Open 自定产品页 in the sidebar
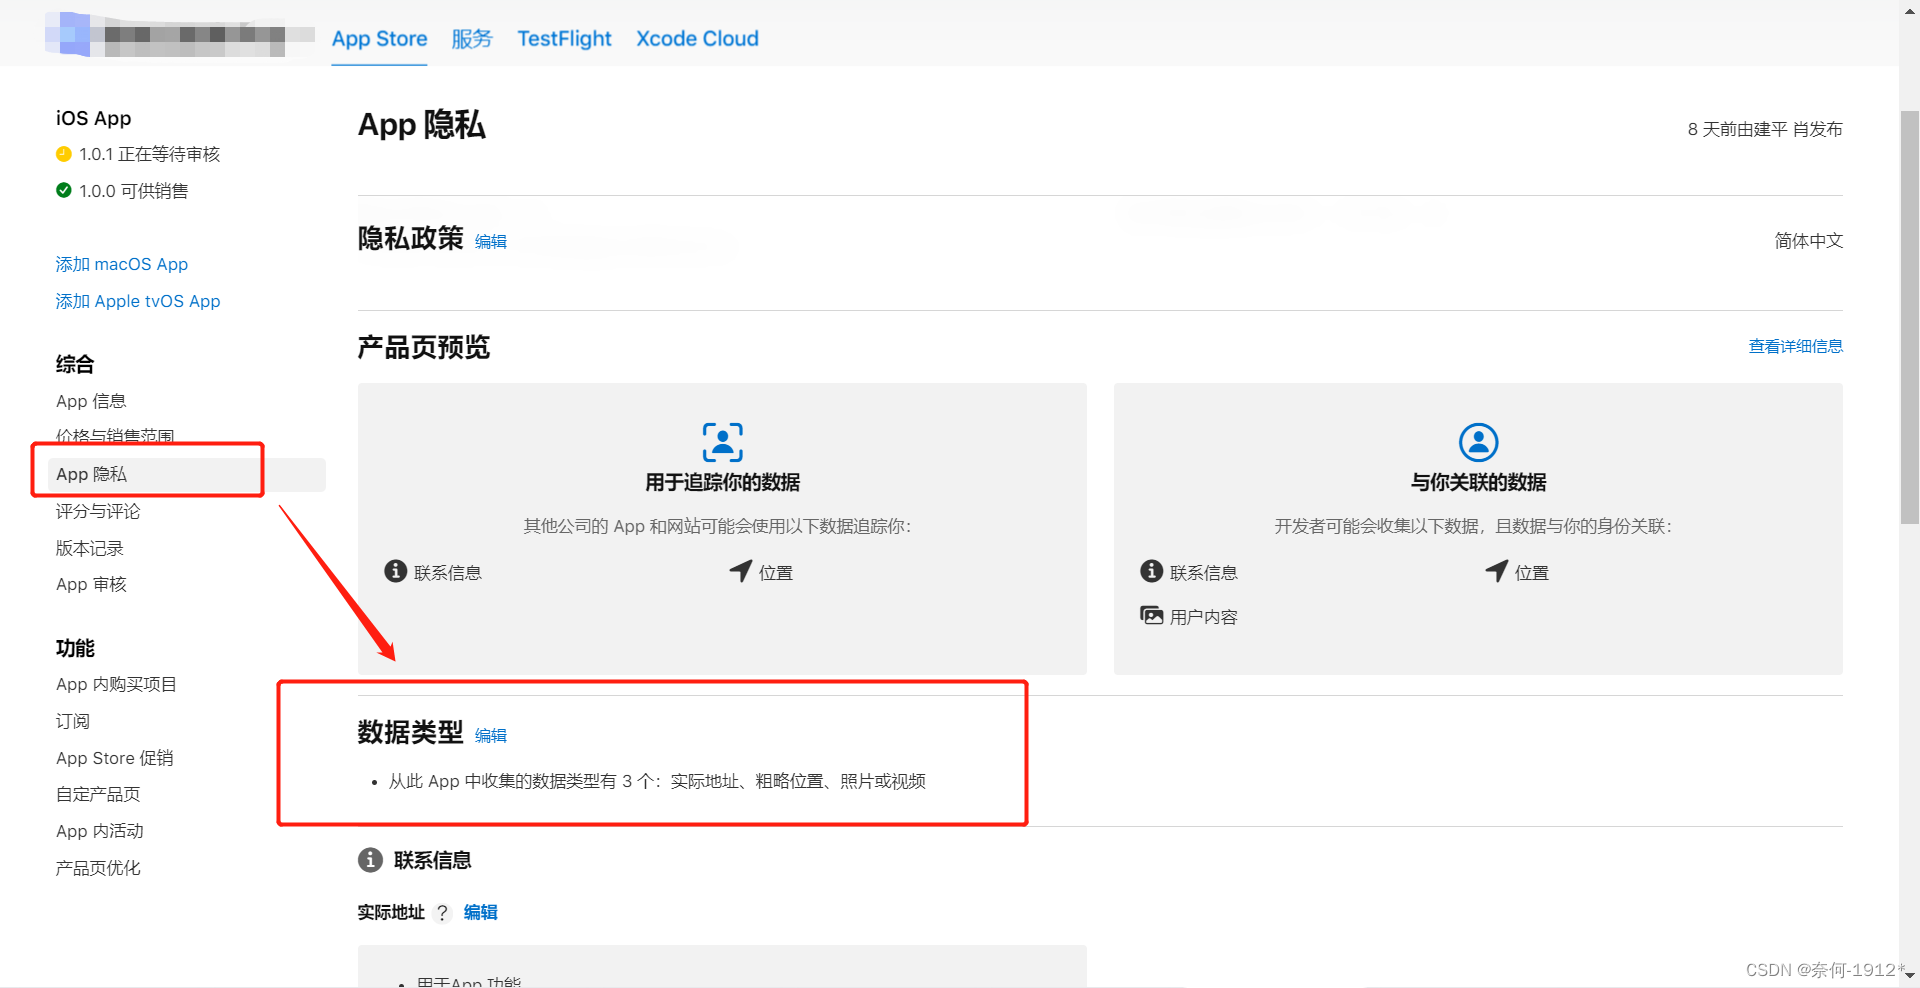1920x988 pixels. pos(98,794)
